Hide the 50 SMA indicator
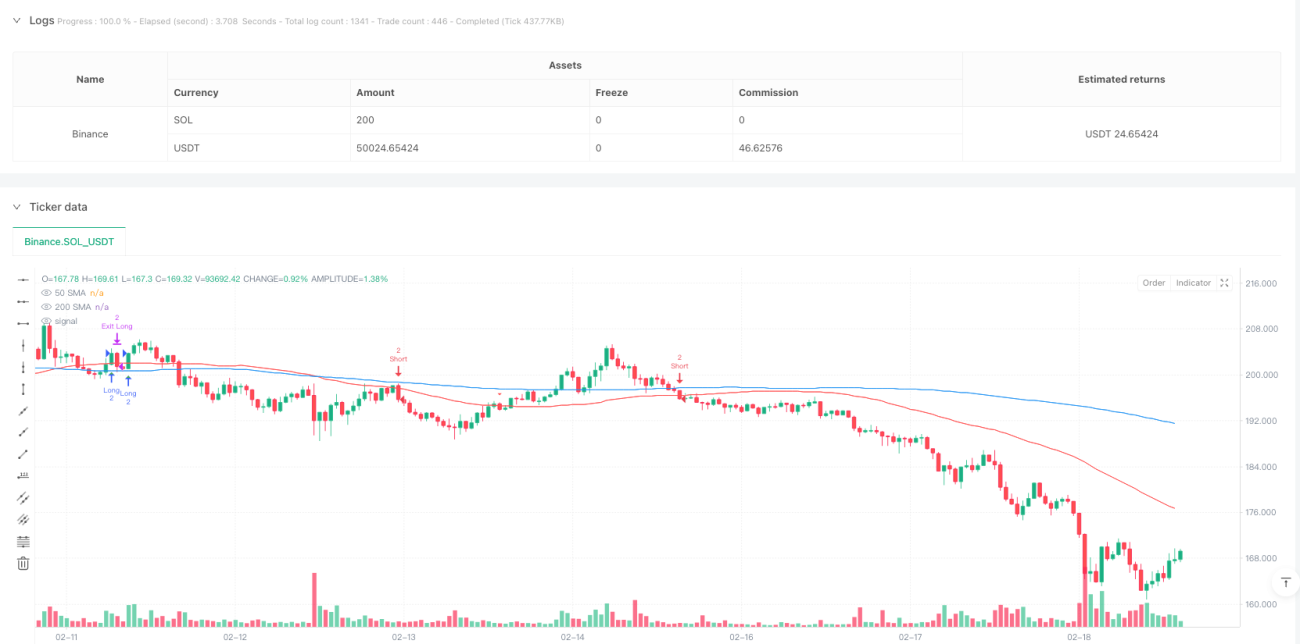The image size is (1300, 644). pyautogui.click(x=46, y=292)
